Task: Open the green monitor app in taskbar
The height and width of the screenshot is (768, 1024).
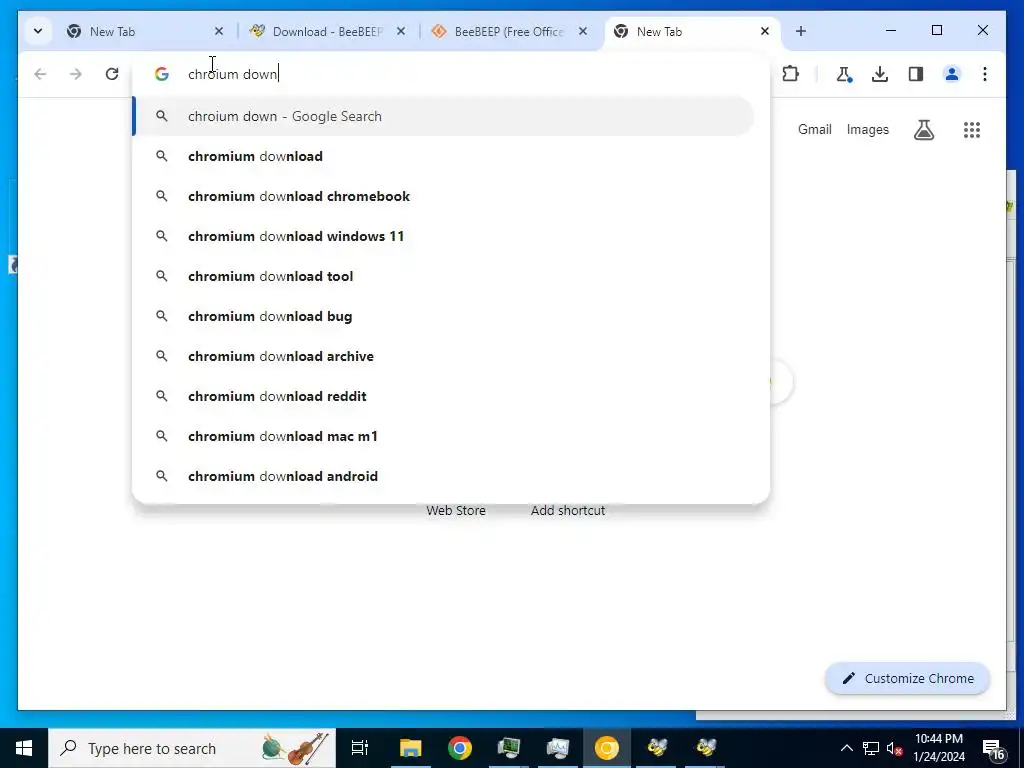Action: click(x=509, y=748)
